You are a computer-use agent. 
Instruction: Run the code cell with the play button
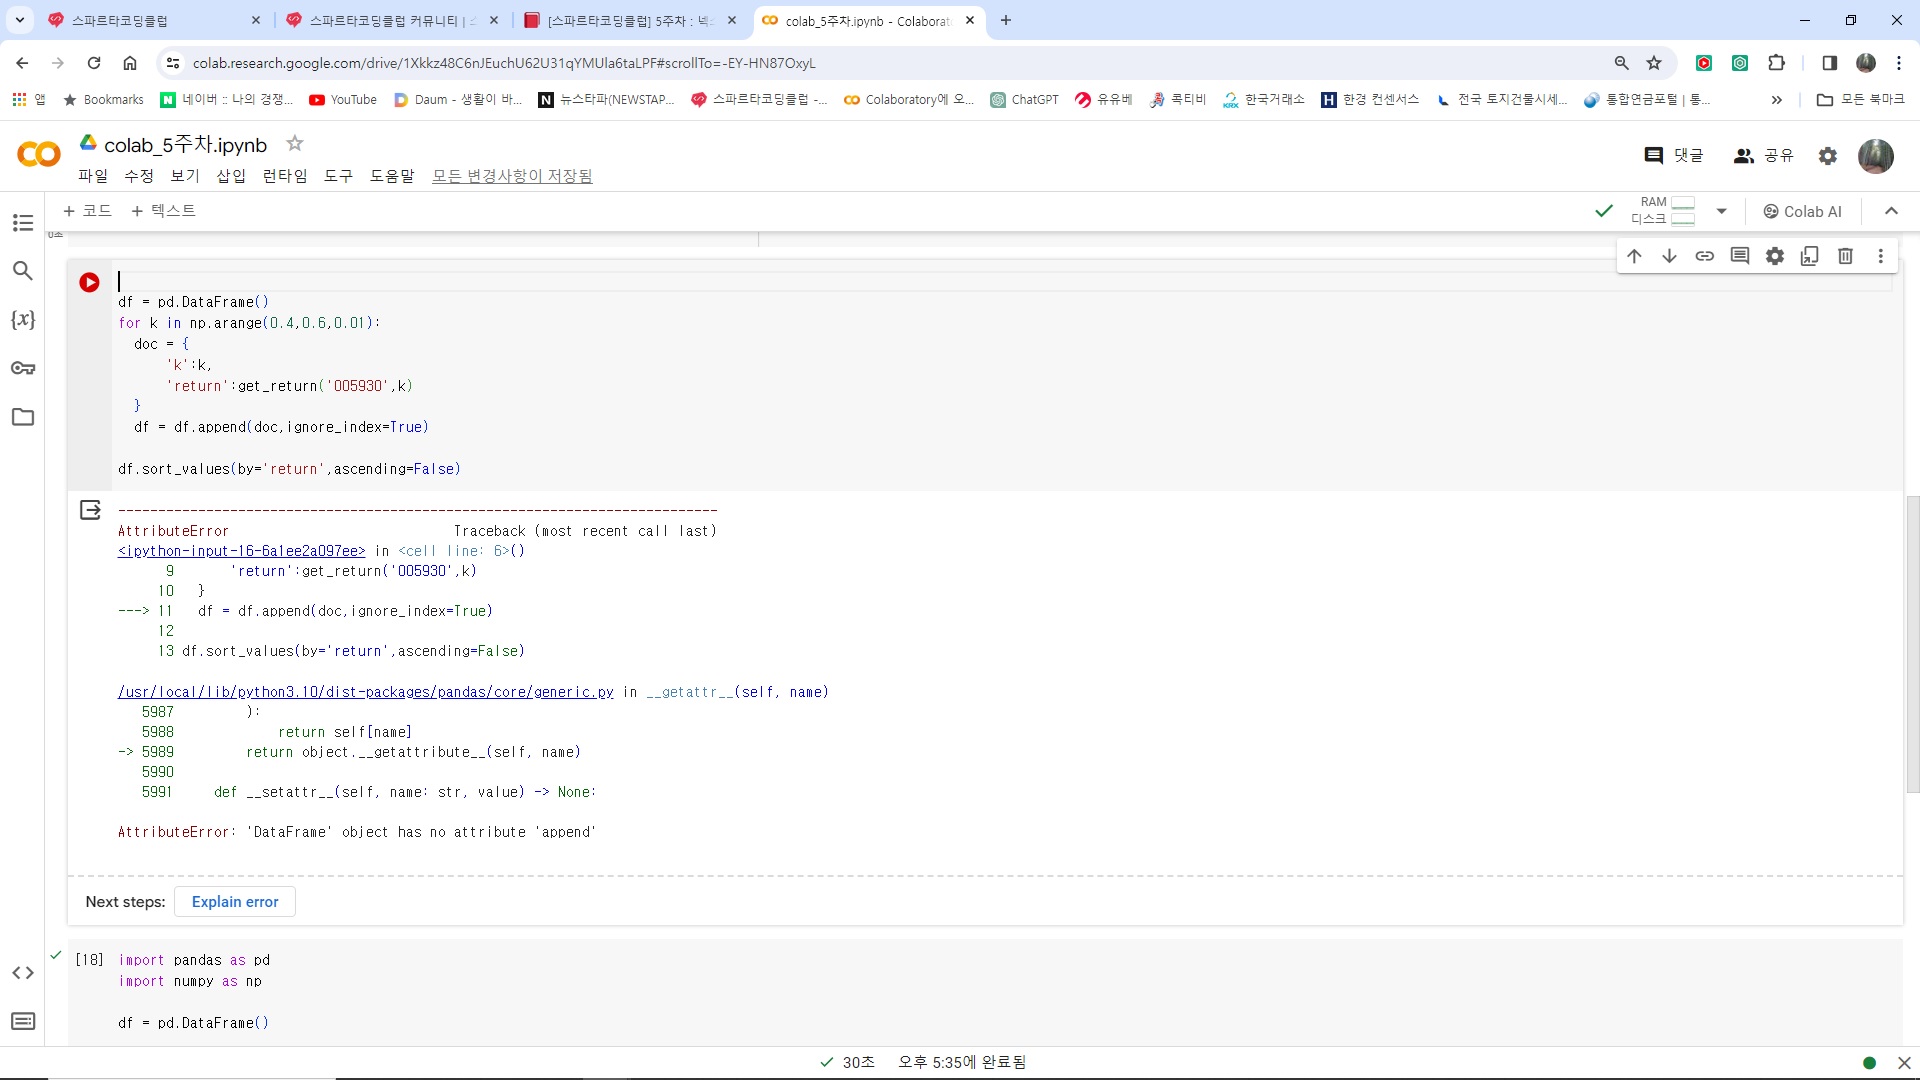coord(89,283)
